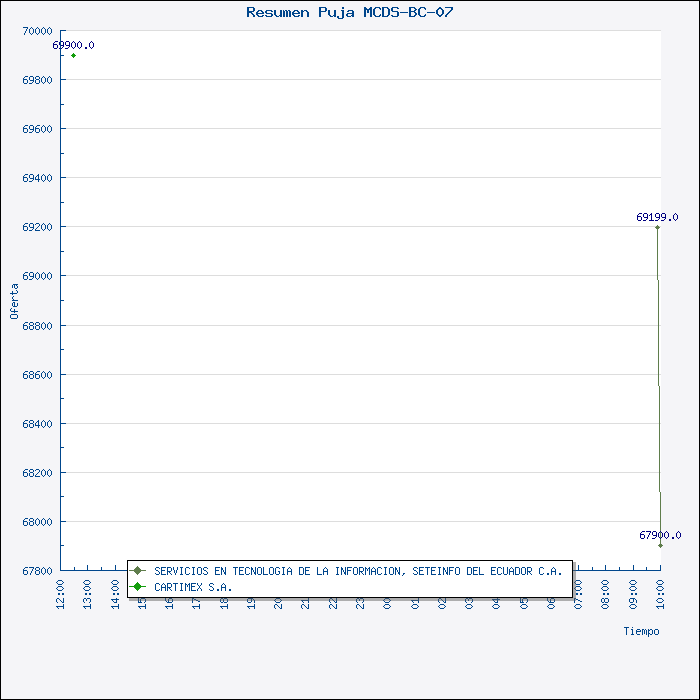This screenshot has height=700, width=700.
Task: Click the 69199.0 value label
Action: click(657, 217)
